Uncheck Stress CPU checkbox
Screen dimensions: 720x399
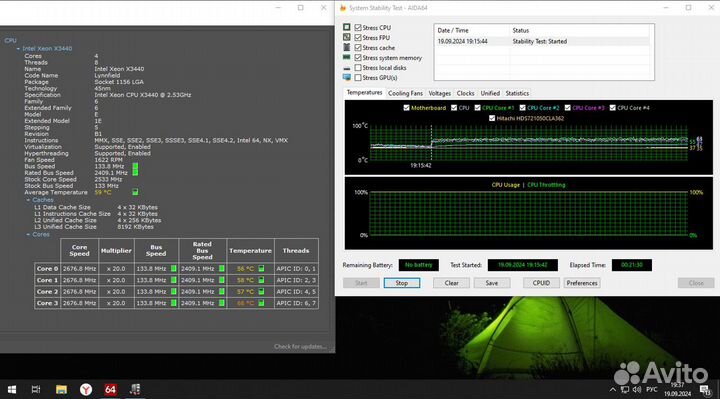[358, 28]
